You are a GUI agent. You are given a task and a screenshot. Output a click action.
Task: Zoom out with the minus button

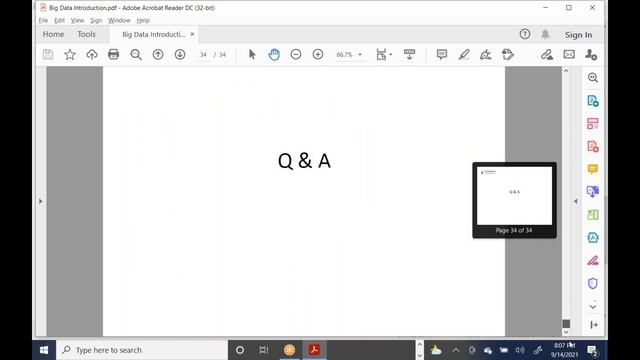pos(296,54)
